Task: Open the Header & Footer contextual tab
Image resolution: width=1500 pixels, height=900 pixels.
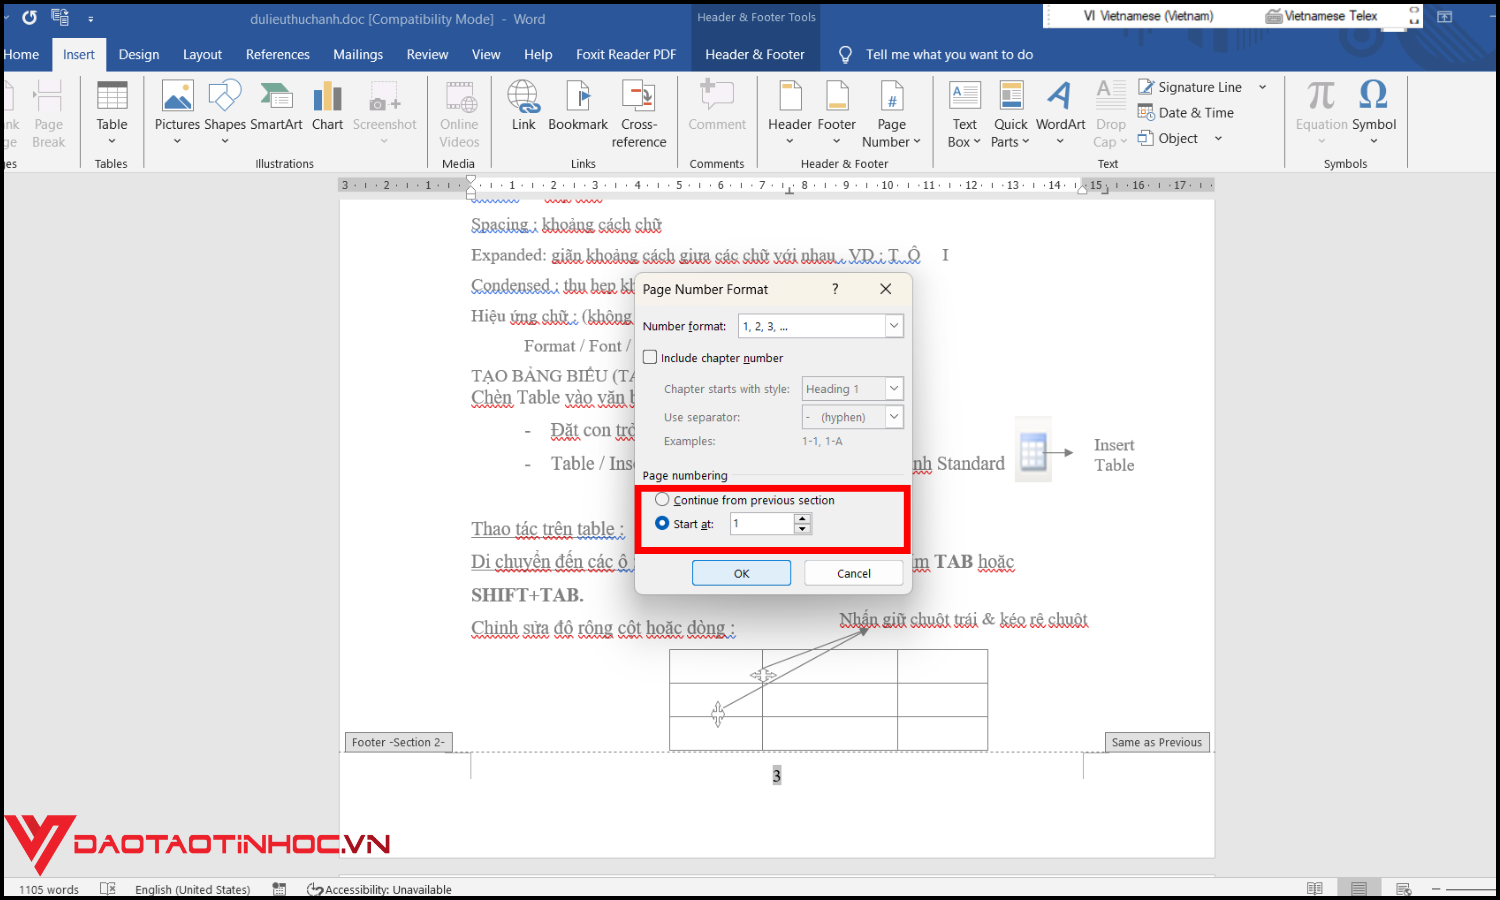Action: click(x=755, y=55)
